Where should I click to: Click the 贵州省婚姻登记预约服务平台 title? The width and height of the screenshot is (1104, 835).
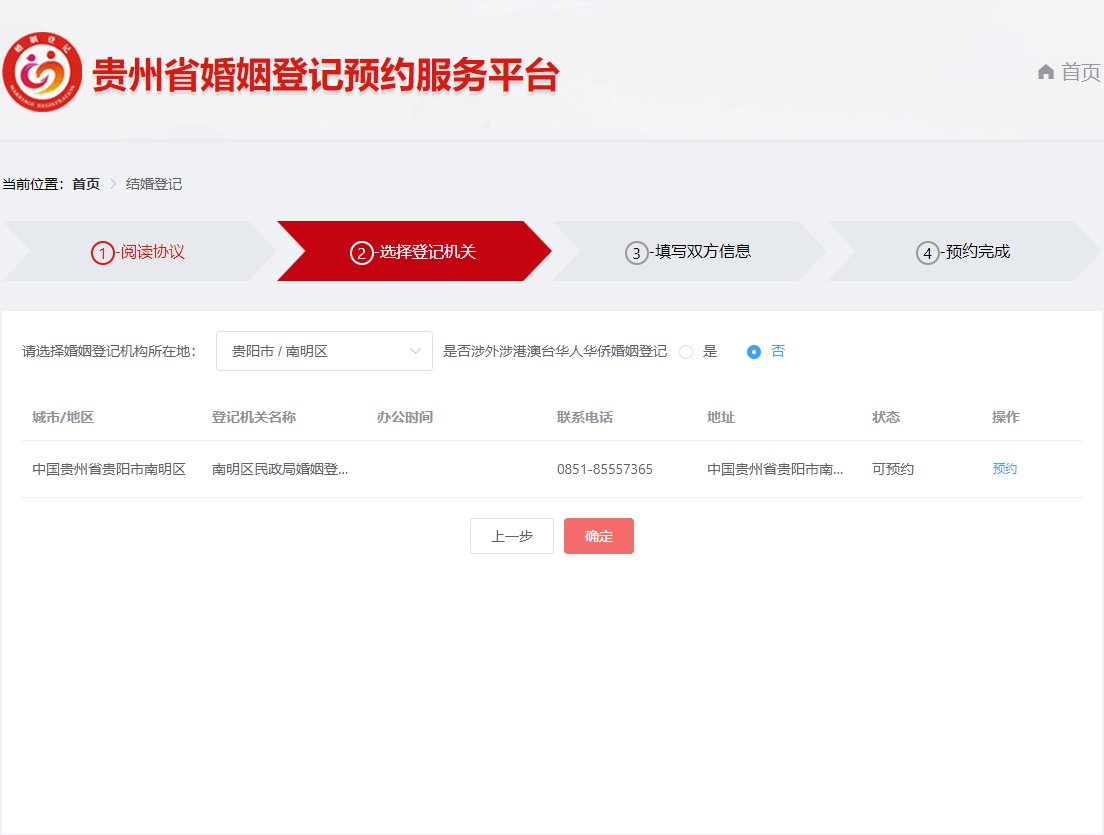click(x=325, y=75)
